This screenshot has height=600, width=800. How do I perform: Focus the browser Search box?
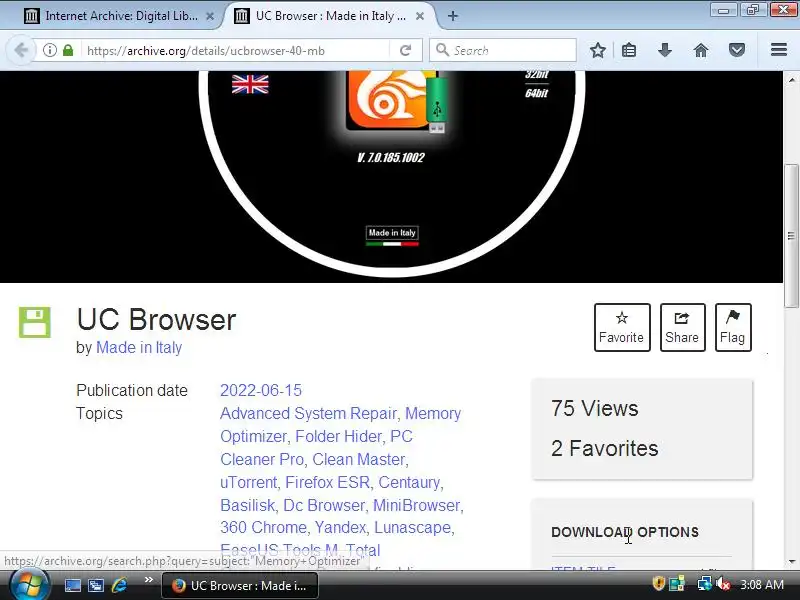pyautogui.click(x=503, y=51)
